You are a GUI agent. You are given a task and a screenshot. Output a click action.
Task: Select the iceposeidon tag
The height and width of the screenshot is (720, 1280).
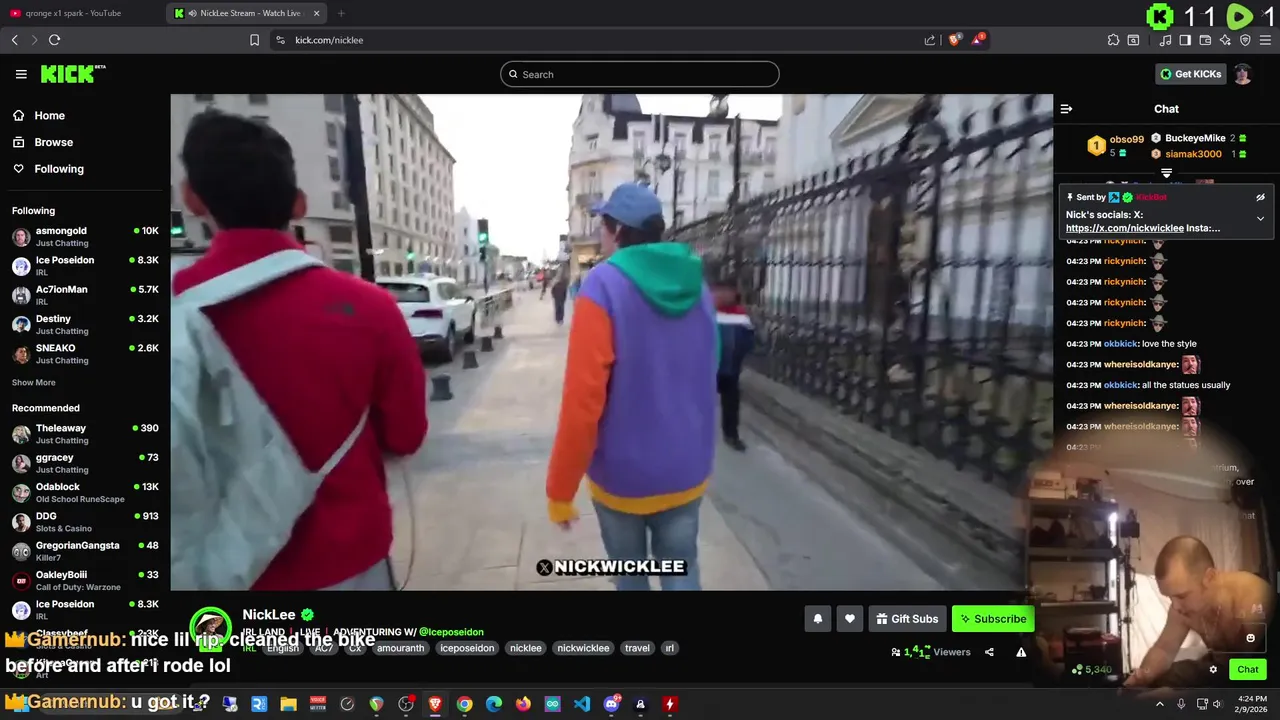[x=467, y=648]
